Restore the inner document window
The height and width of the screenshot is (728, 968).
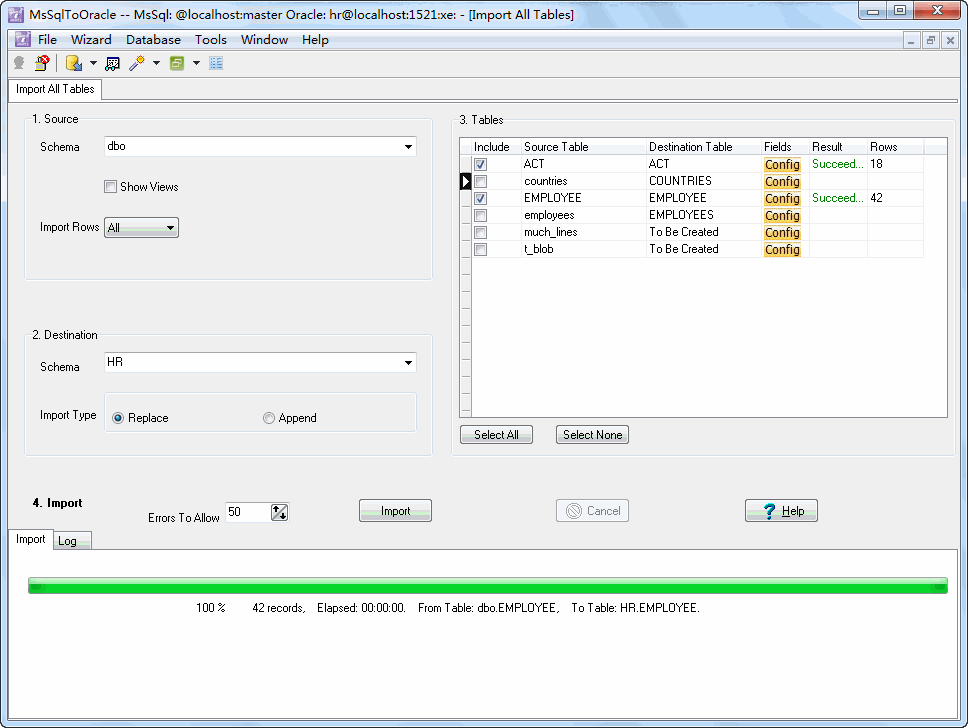point(930,41)
